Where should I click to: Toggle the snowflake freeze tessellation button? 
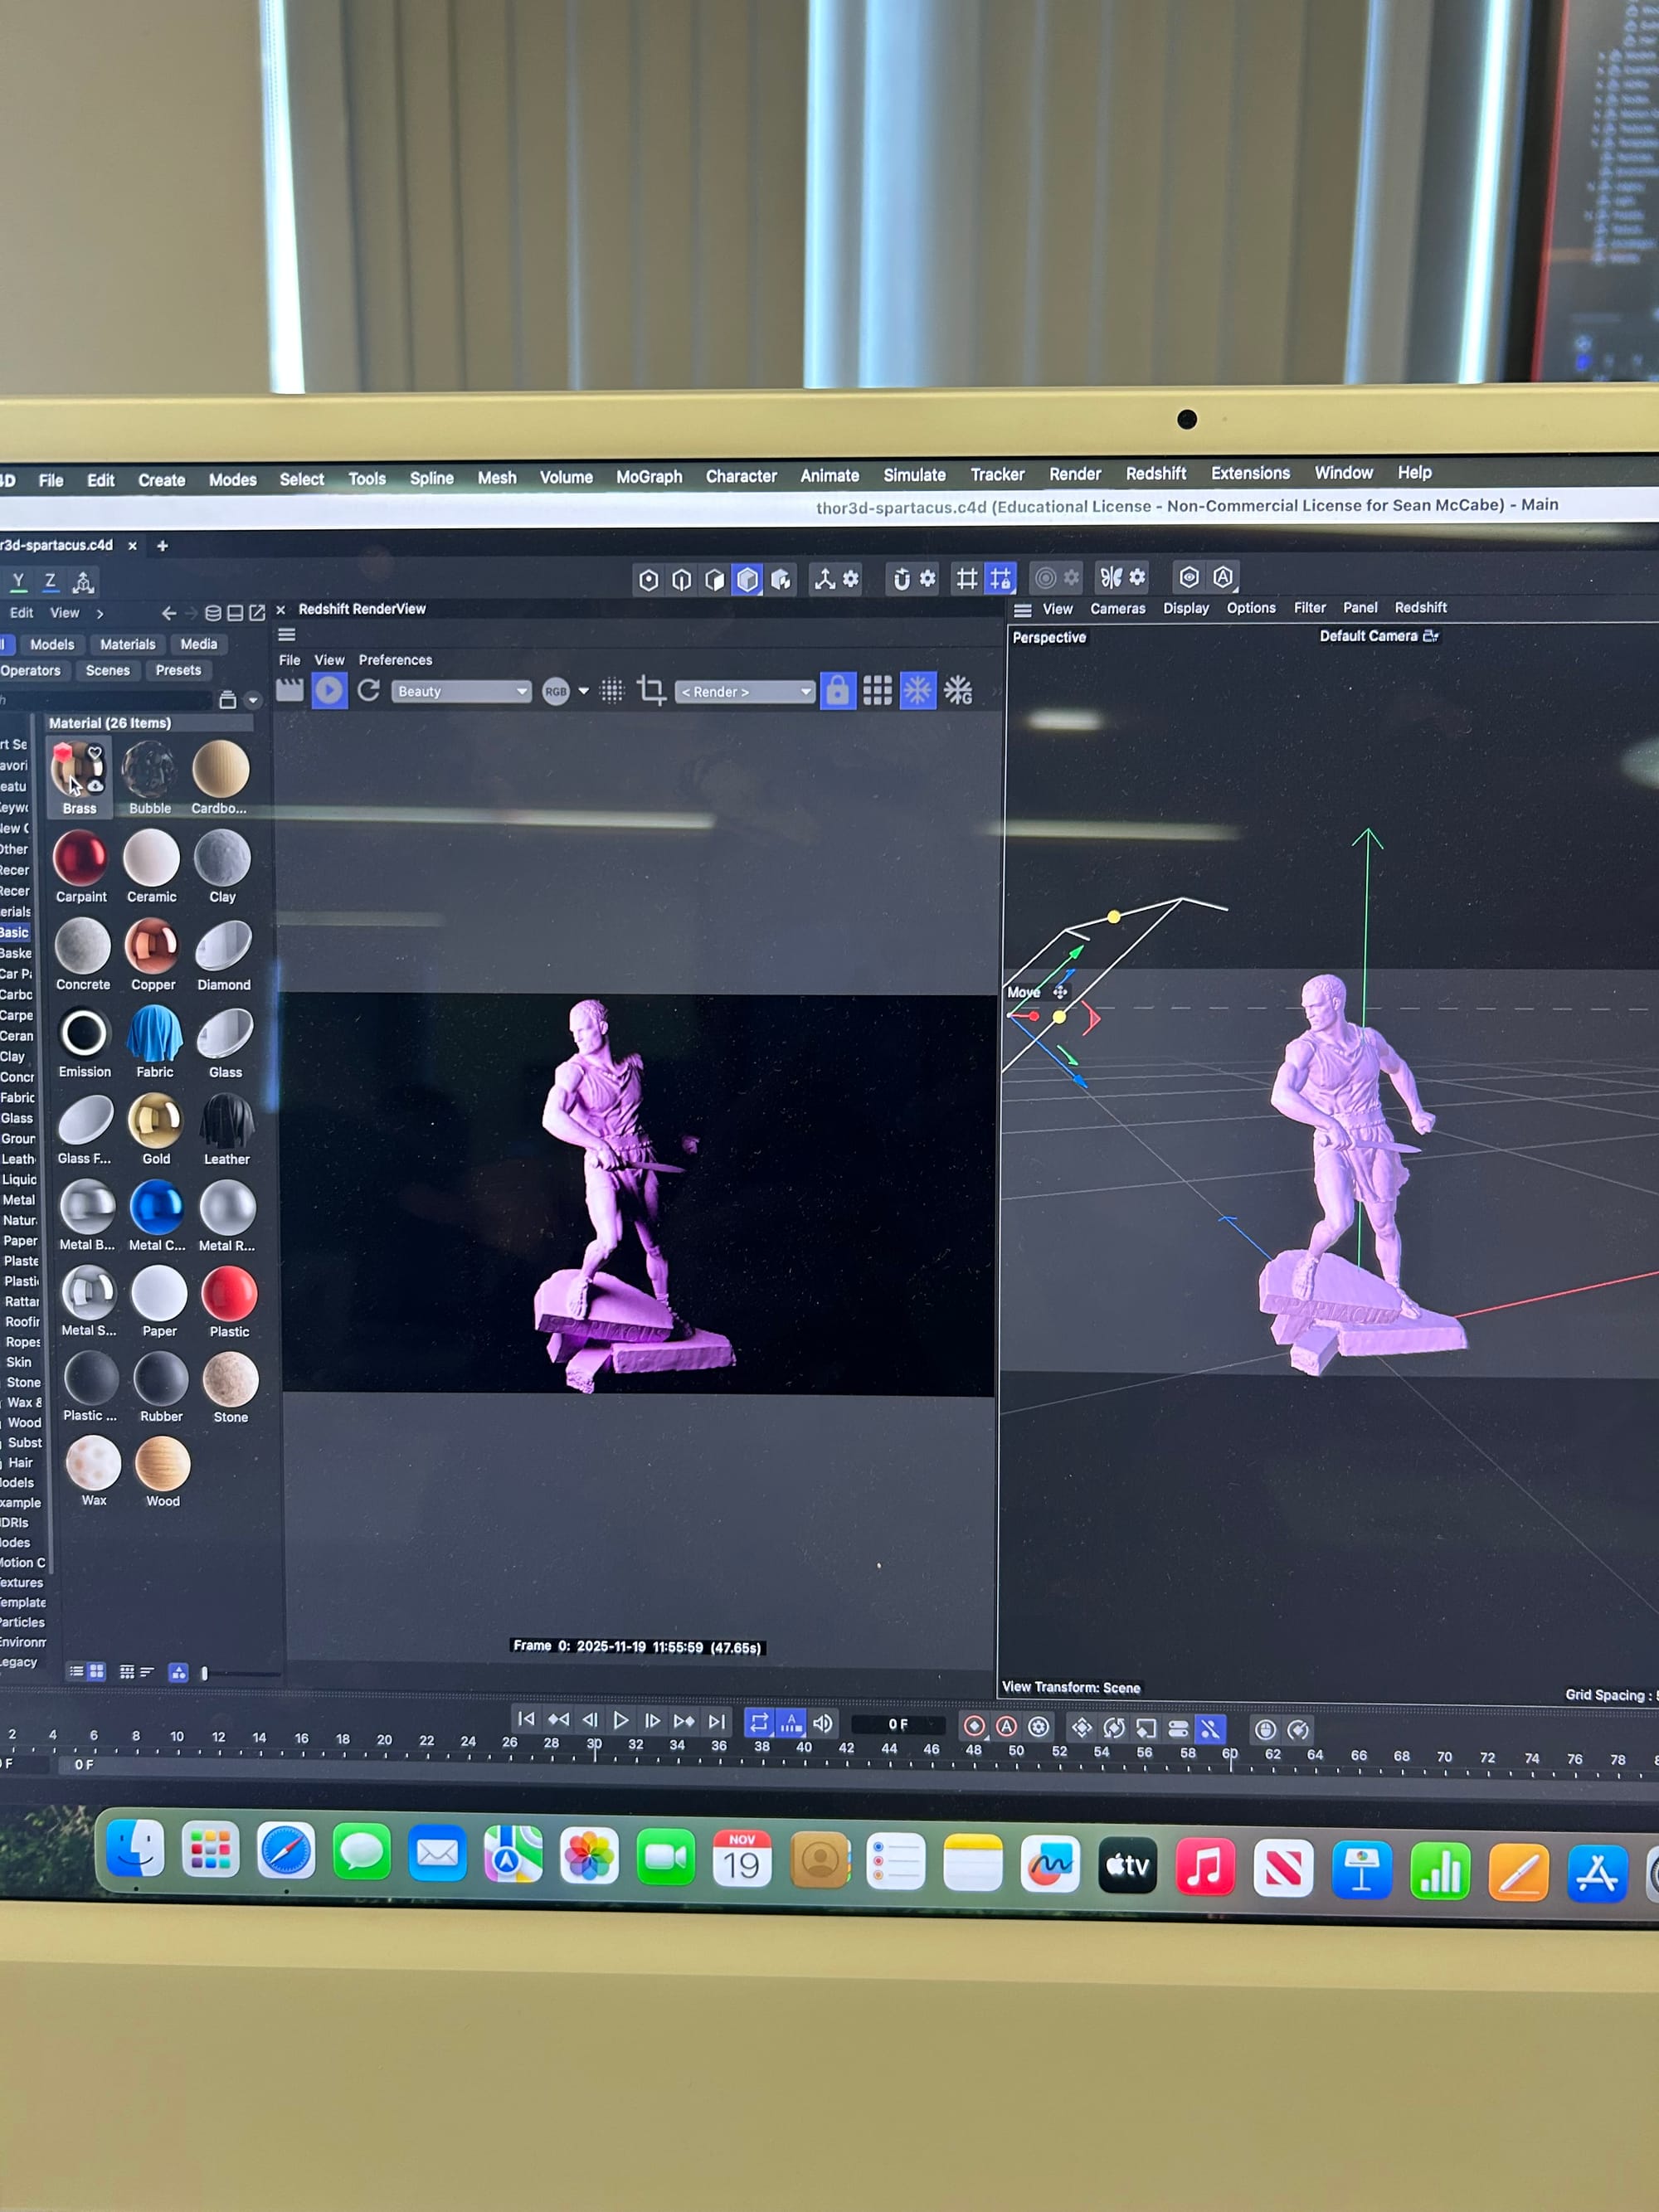[917, 690]
